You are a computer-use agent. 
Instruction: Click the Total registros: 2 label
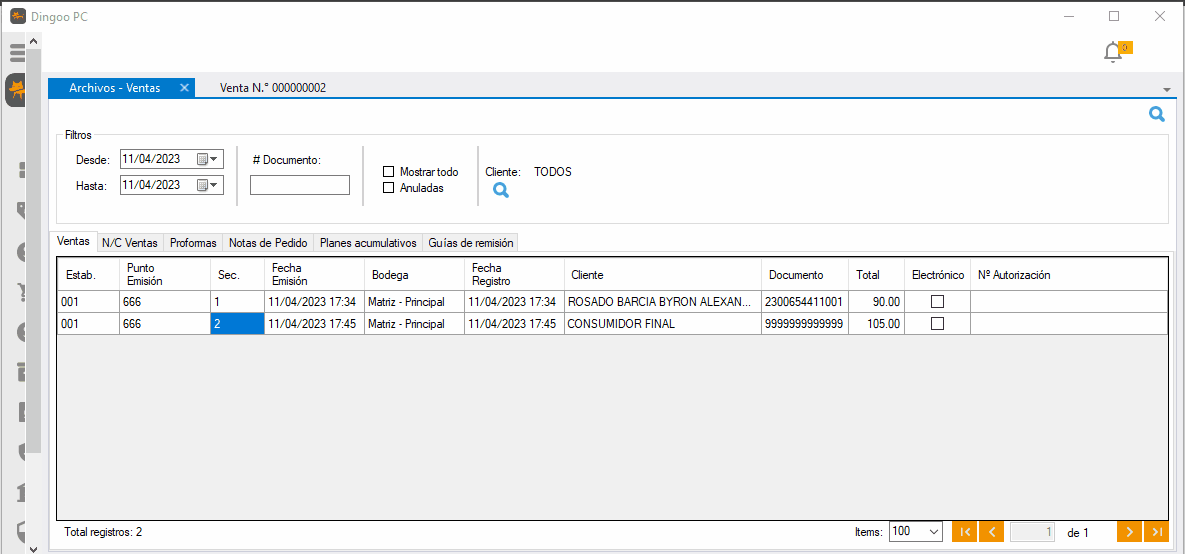[104, 532]
